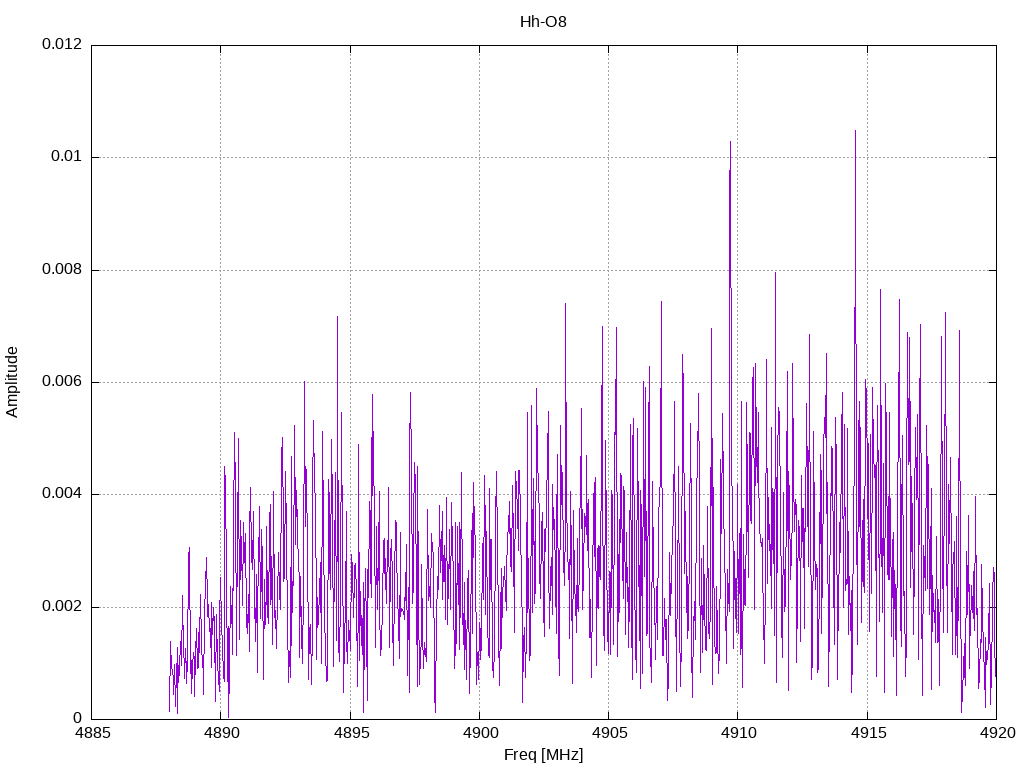The width and height of the screenshot is (1024, 768).
Task: Click the 4885 x-axis tick label
Action: point(92,733)
